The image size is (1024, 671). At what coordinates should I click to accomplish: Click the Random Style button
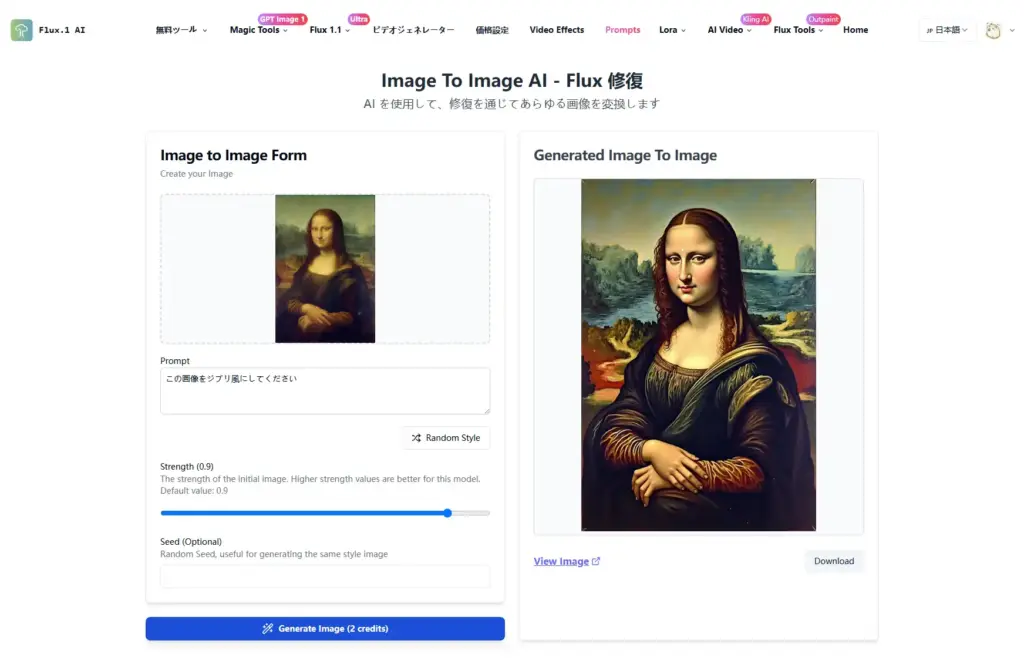tap(446, 438)
